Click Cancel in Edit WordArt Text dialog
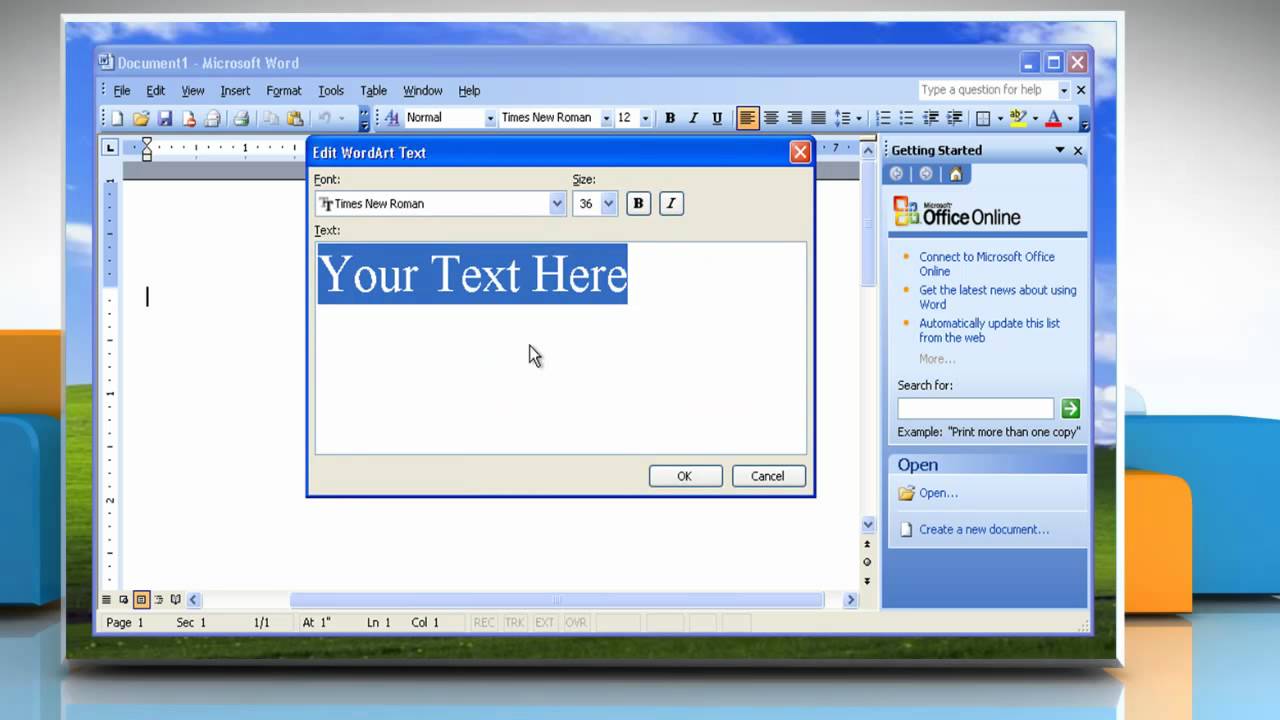 click(768, 476)
